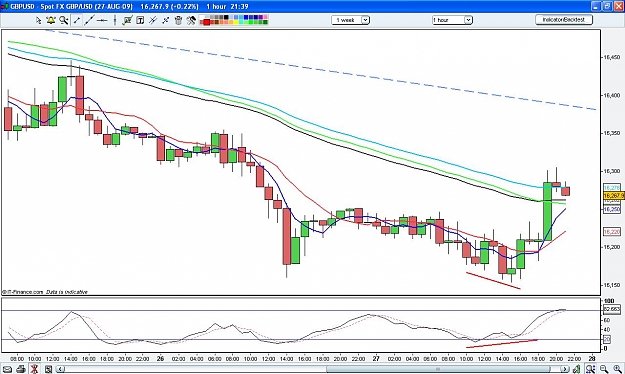The image size is (625, 374).
Task: Click the IT-Finance.com data indicative text
Action: pyautogui.click(x=45, y=292)
